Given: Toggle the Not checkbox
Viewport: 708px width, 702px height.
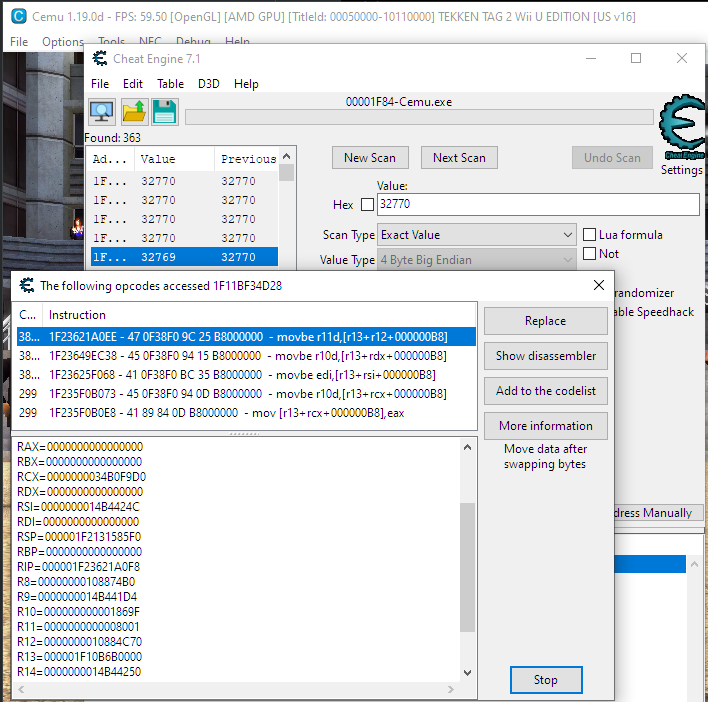Looking at the screenshot, I should (589, 254).
